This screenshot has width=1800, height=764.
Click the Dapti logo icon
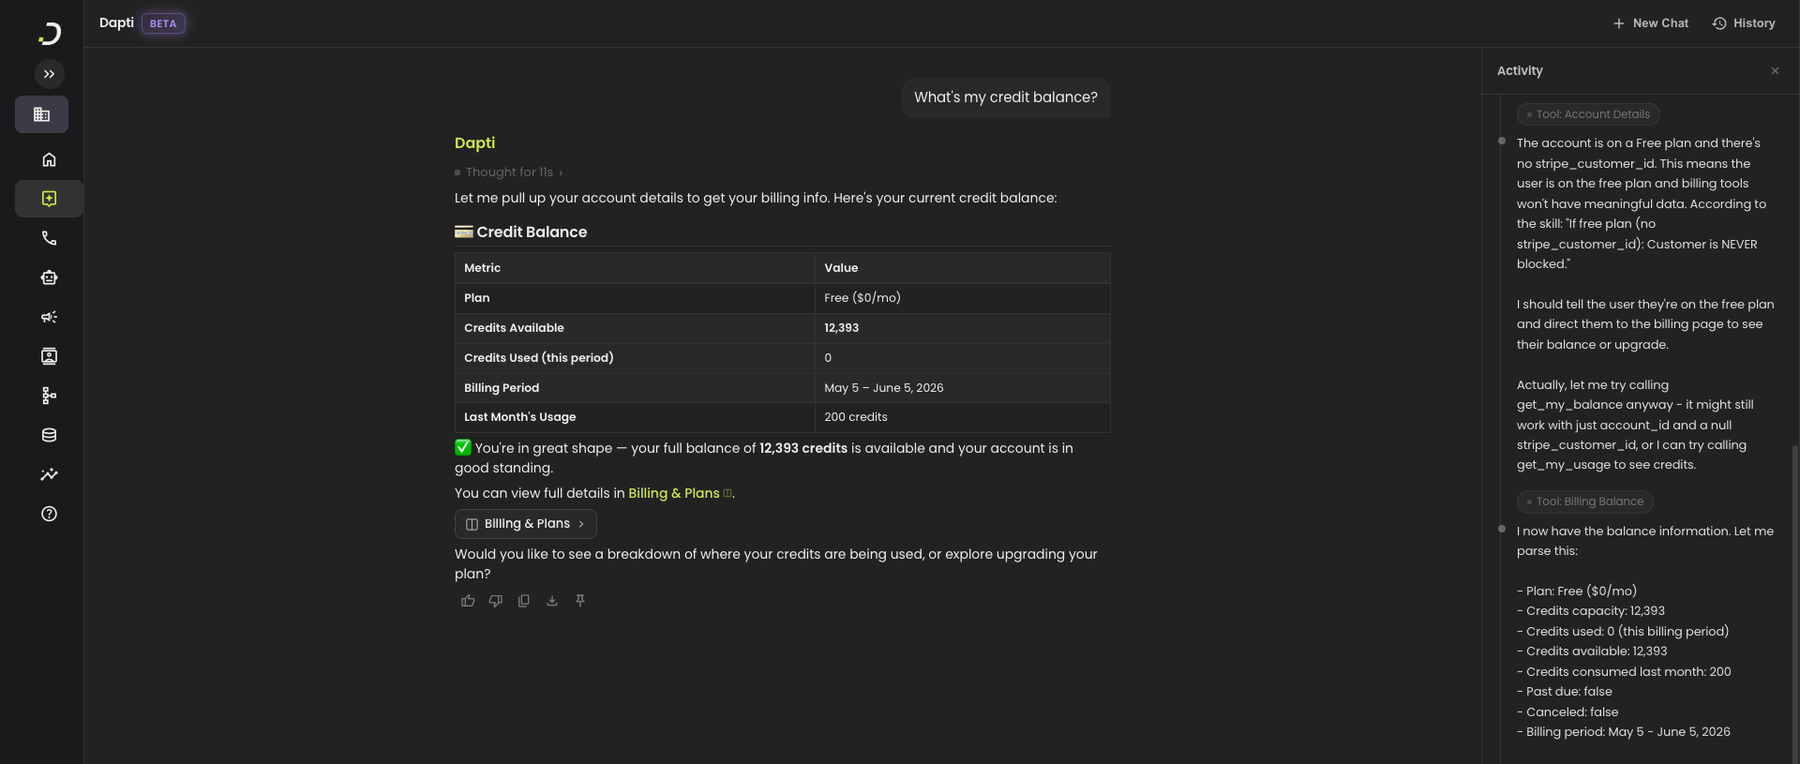pos(49,33)
